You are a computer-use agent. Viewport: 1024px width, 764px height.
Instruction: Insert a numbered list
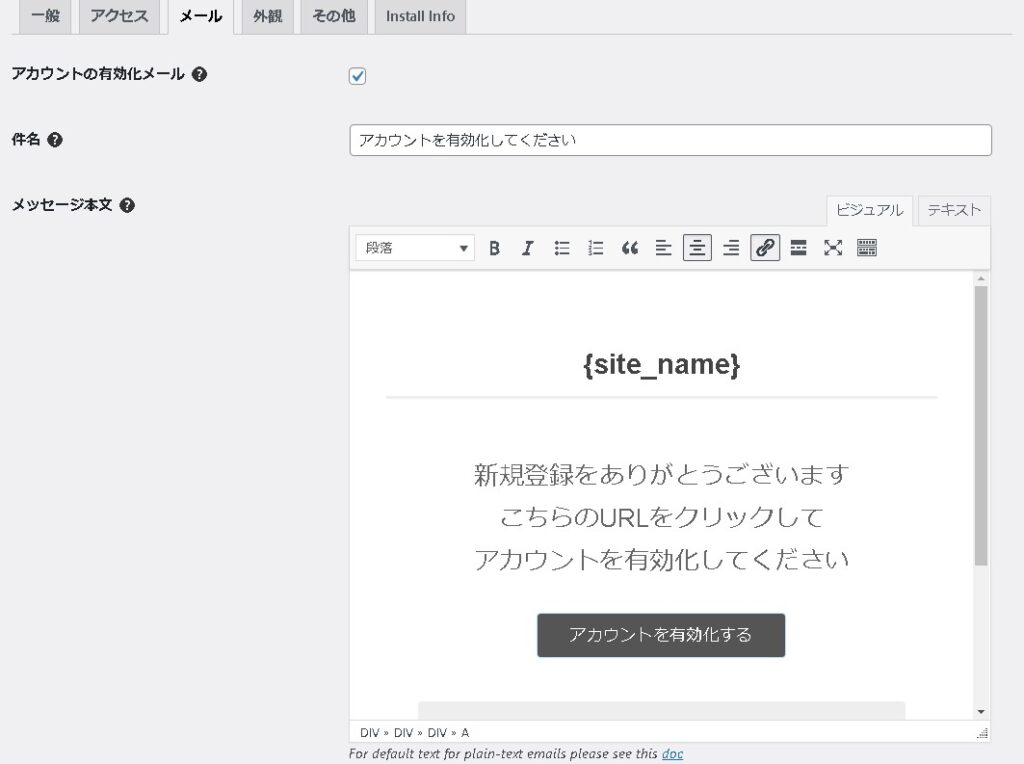click(x=596, y=248)
